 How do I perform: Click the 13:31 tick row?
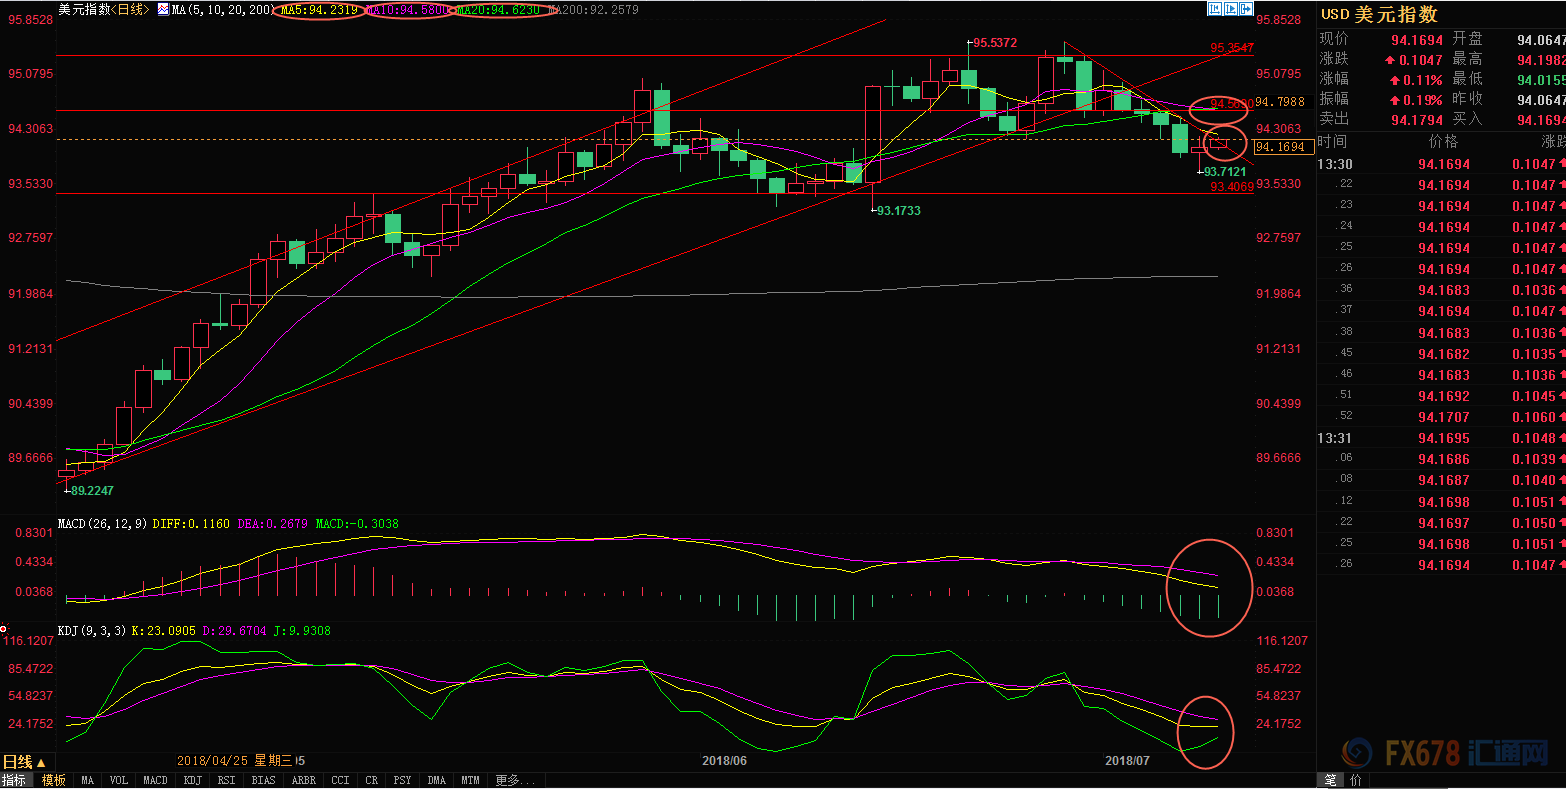click(x=1441, y=438)
